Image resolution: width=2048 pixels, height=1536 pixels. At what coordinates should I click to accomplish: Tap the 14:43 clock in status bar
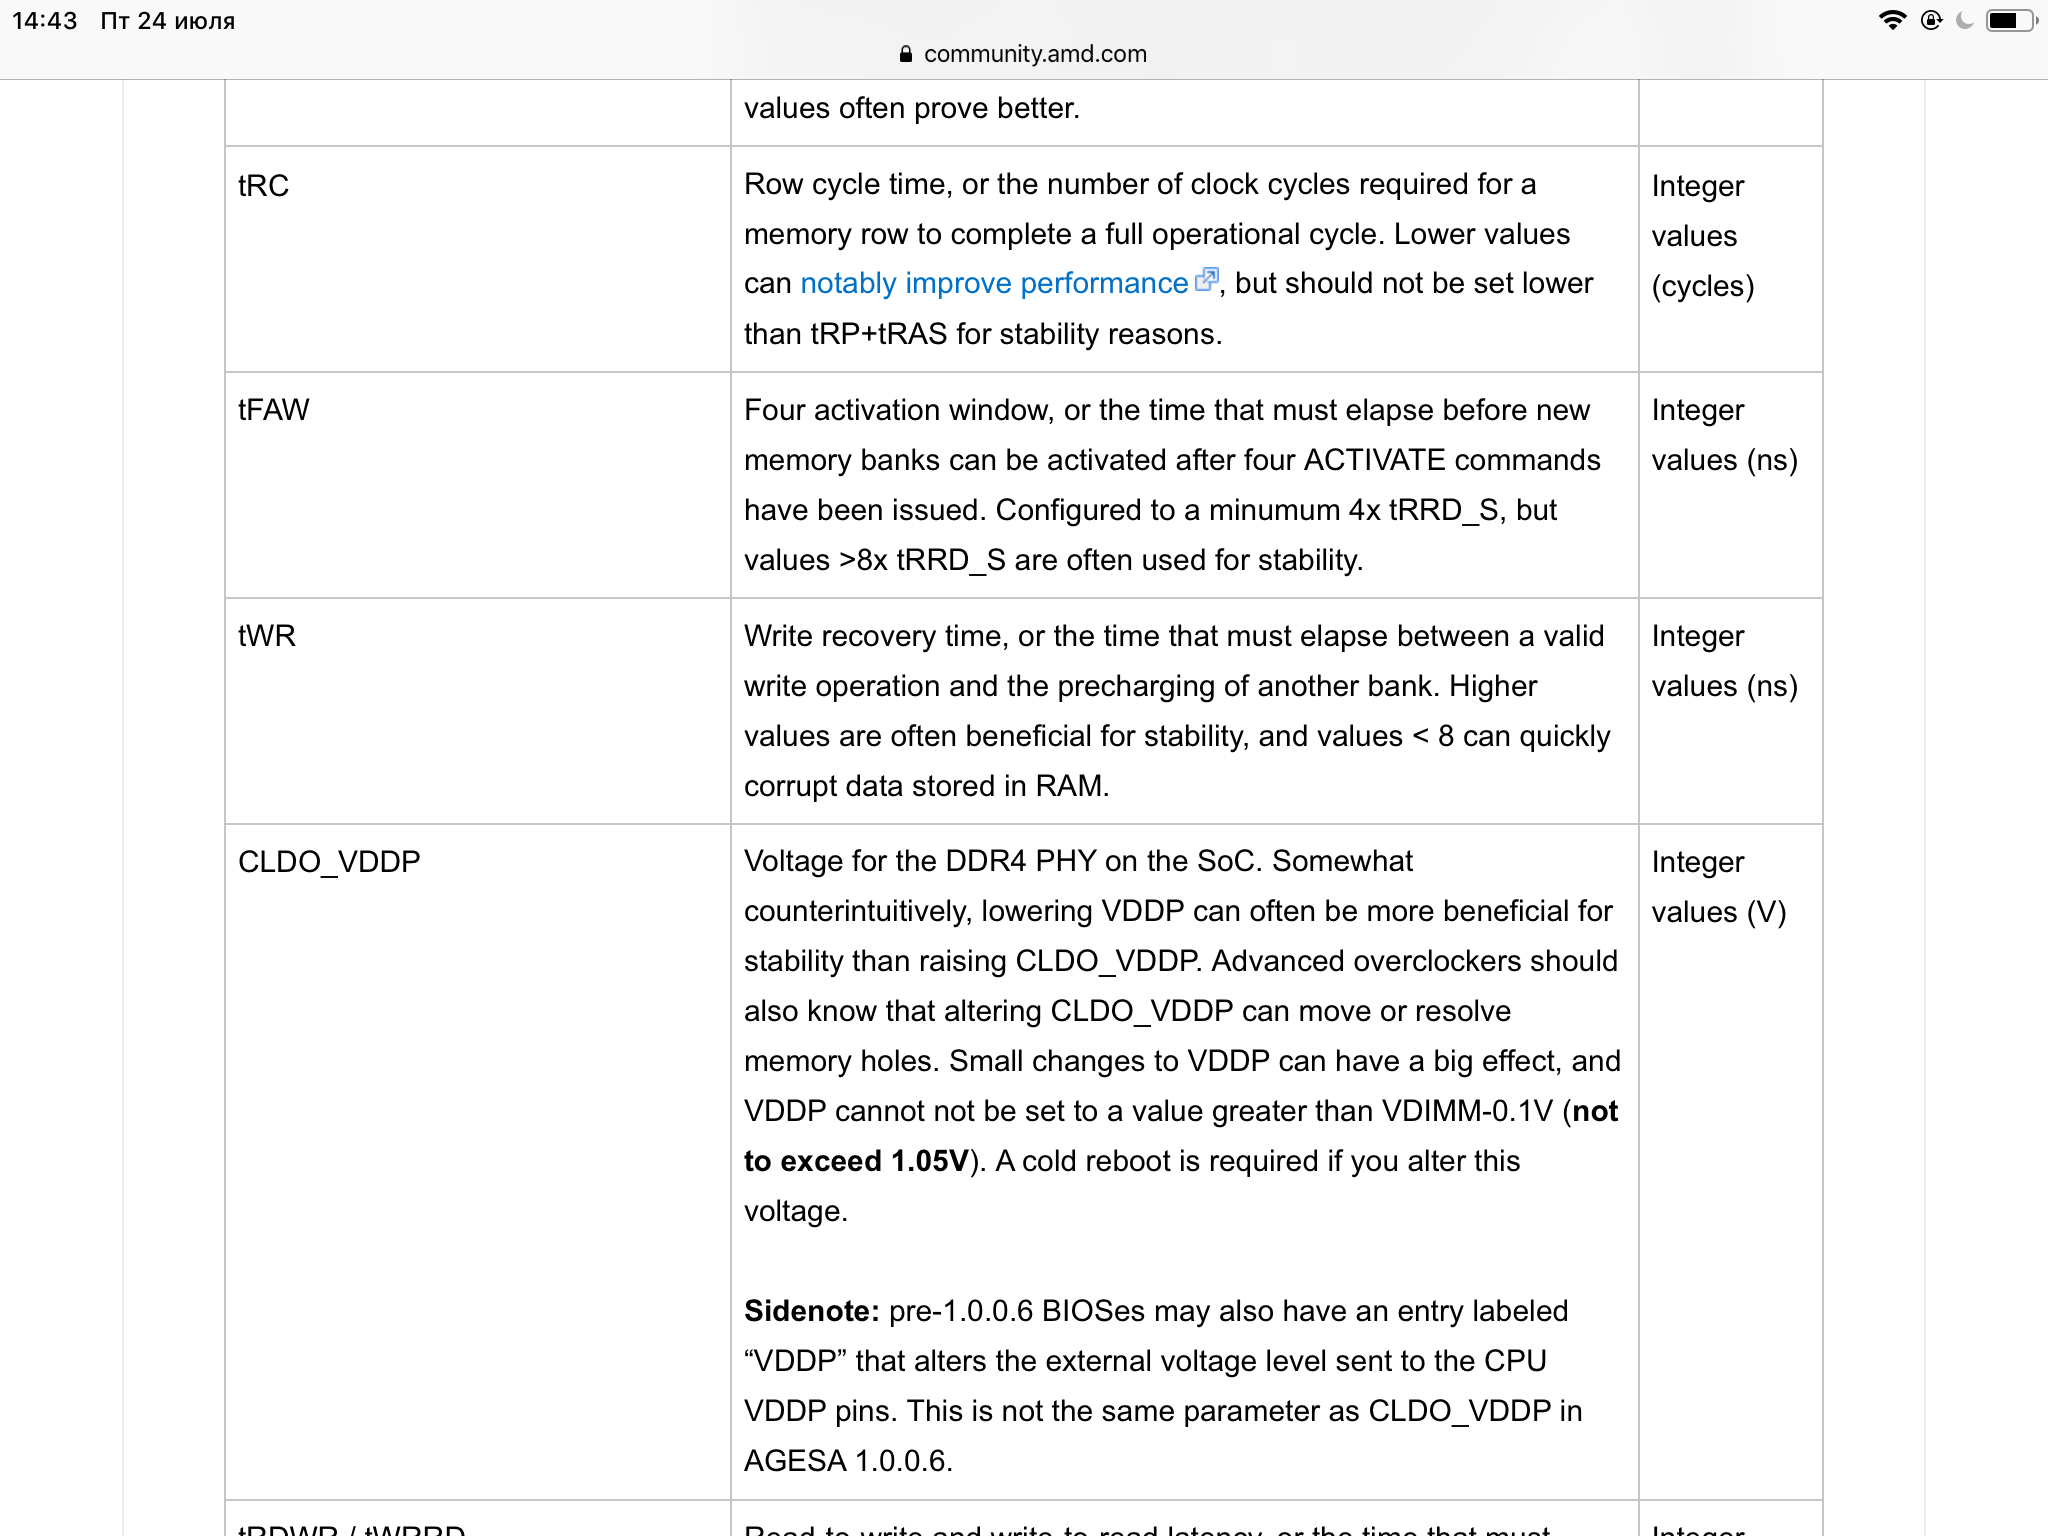click(x=44, y=21)
